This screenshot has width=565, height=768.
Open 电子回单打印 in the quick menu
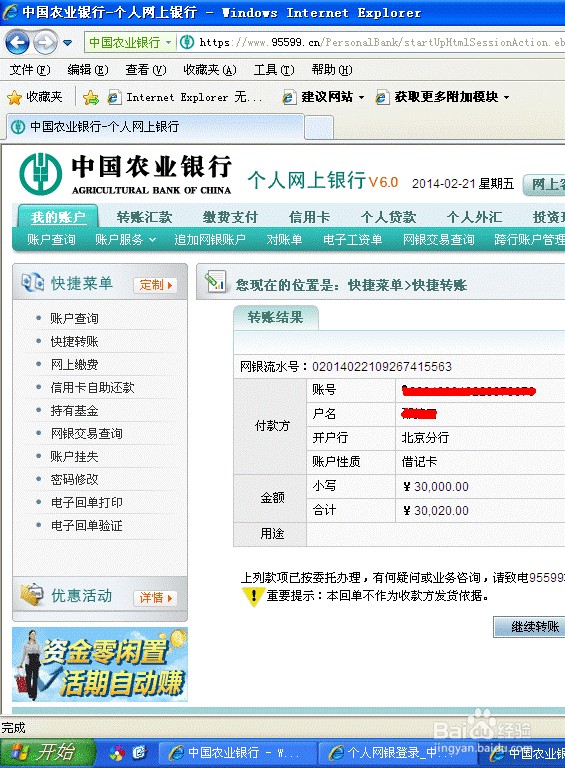click(87, 503)
